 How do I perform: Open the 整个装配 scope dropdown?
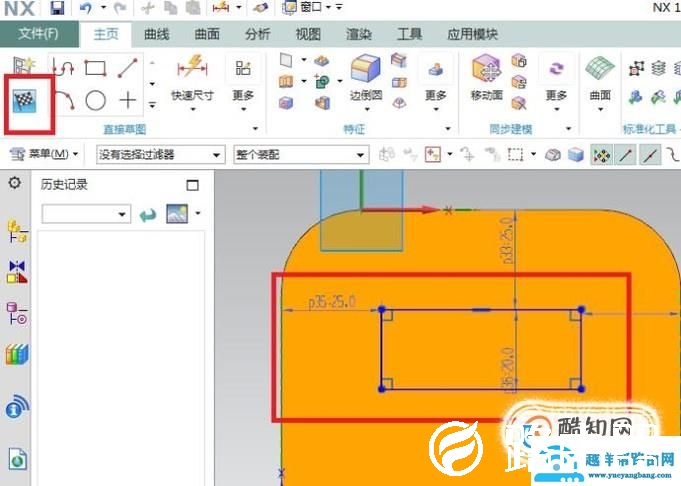point(301,155)
